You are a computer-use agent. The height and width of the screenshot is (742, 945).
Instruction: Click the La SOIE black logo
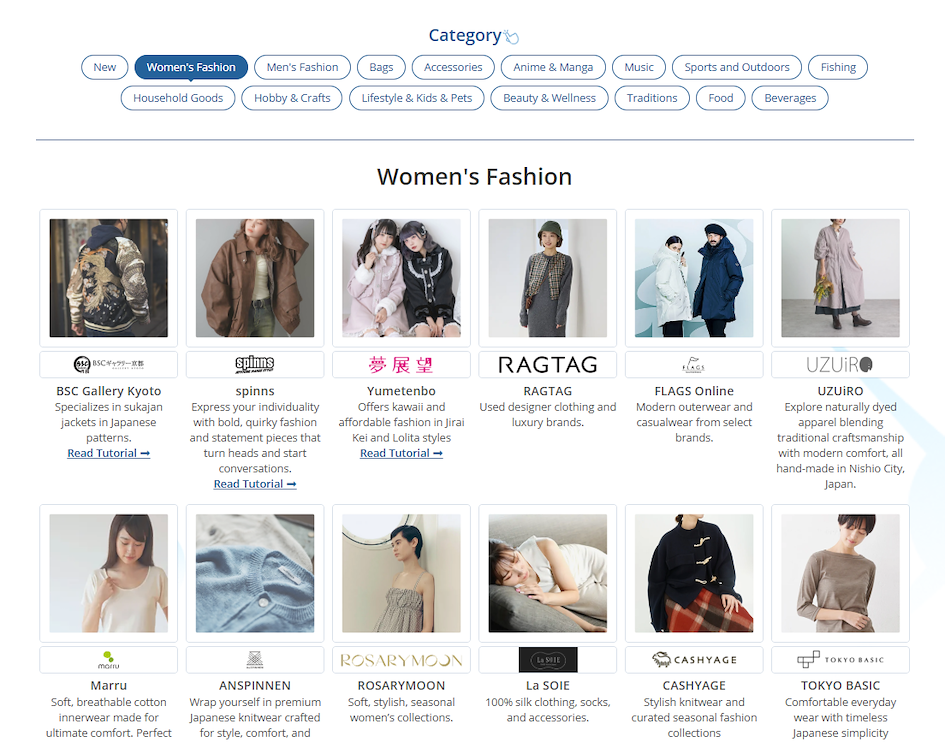tap(548, 659)
